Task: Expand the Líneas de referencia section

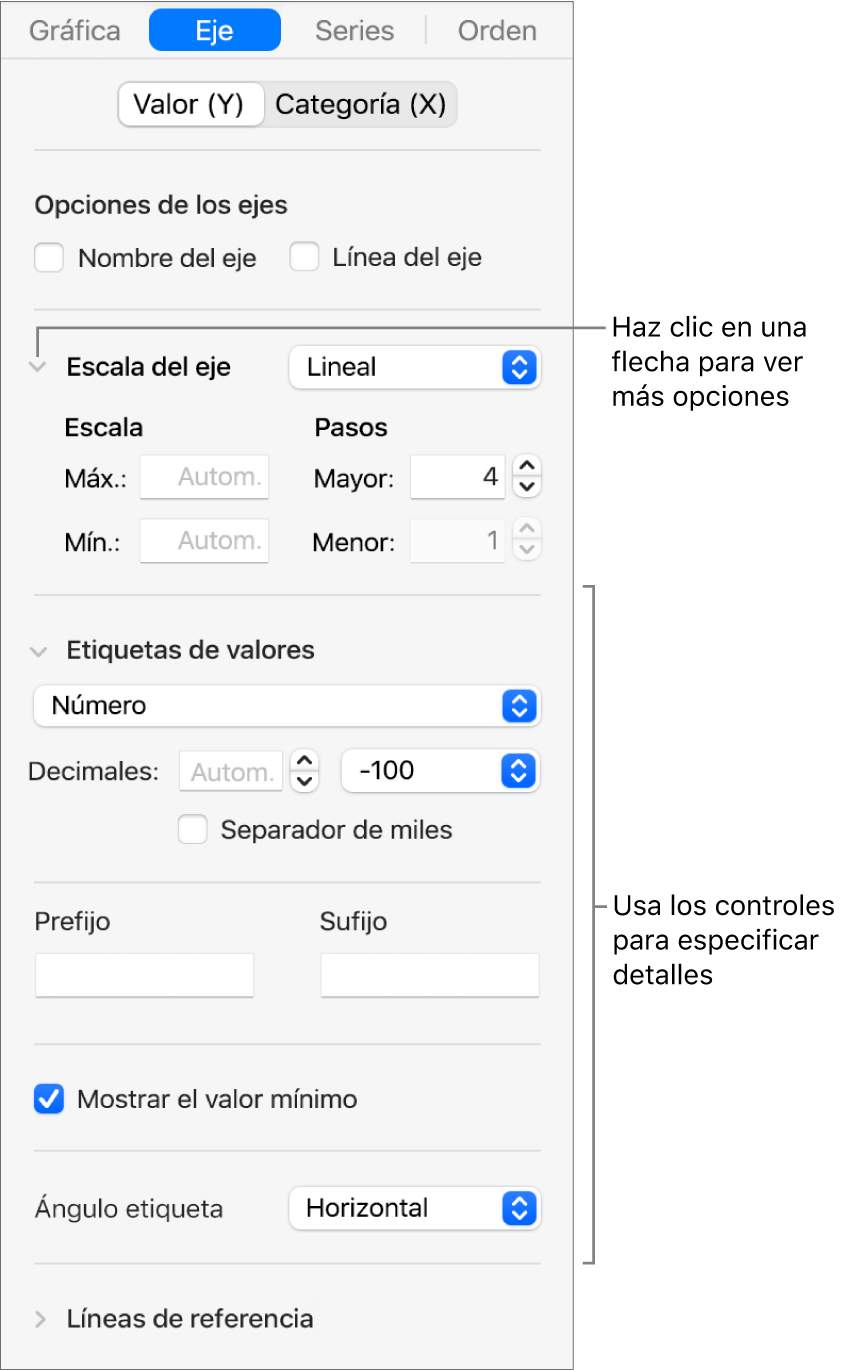Action: click(x=40, y=1319)
